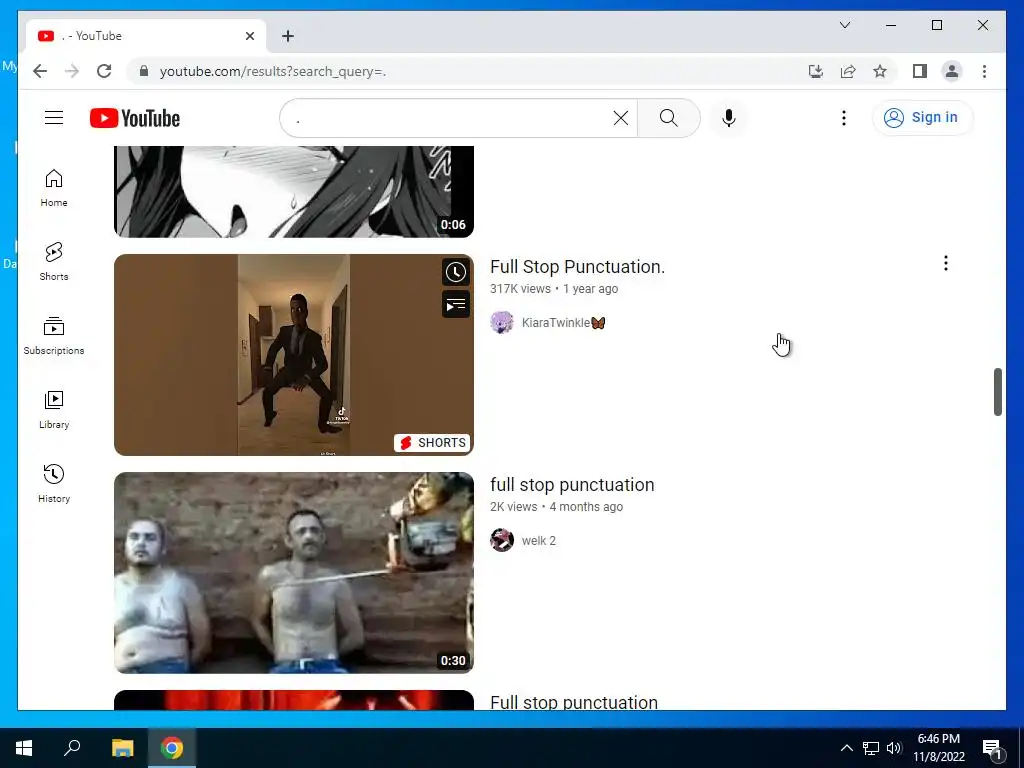This screenshot has height=768, width=1024.
Task: Open Windows taskbar search
Action: pyautogui.click(x=72, y=748)
